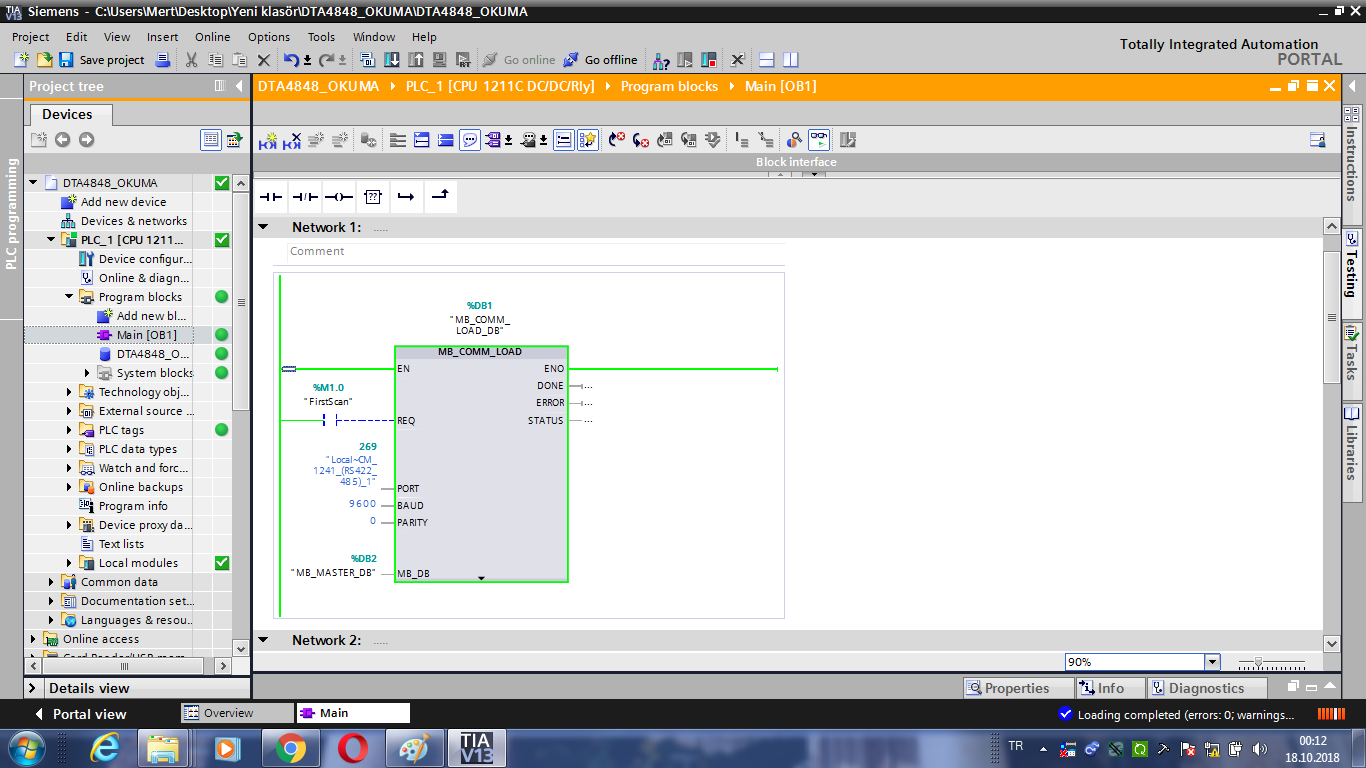This screenshot has height=768, width=1366.
Task: Click the Print icon in main toolbar
Action: point(163,60)
